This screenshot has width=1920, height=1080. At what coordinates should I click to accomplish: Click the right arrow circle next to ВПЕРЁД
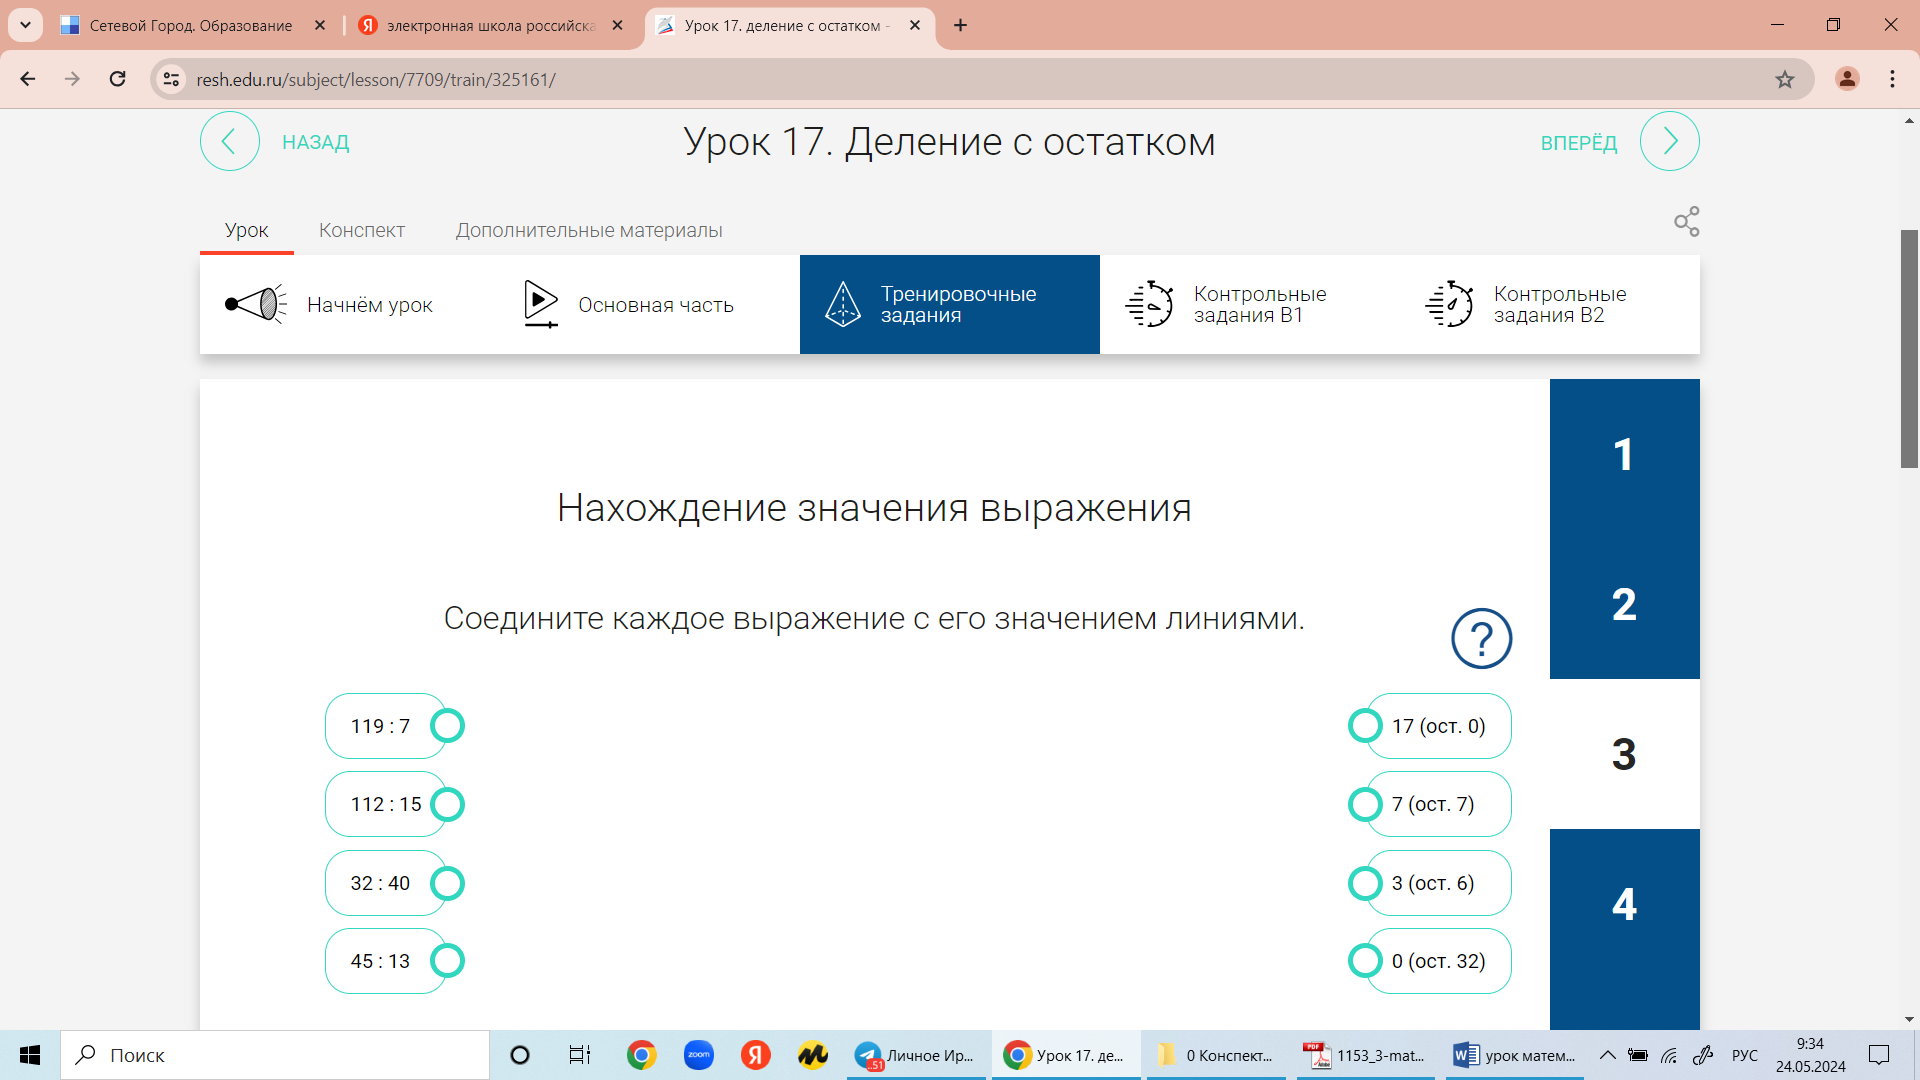pyautogui.click(x=1669, y=142)
